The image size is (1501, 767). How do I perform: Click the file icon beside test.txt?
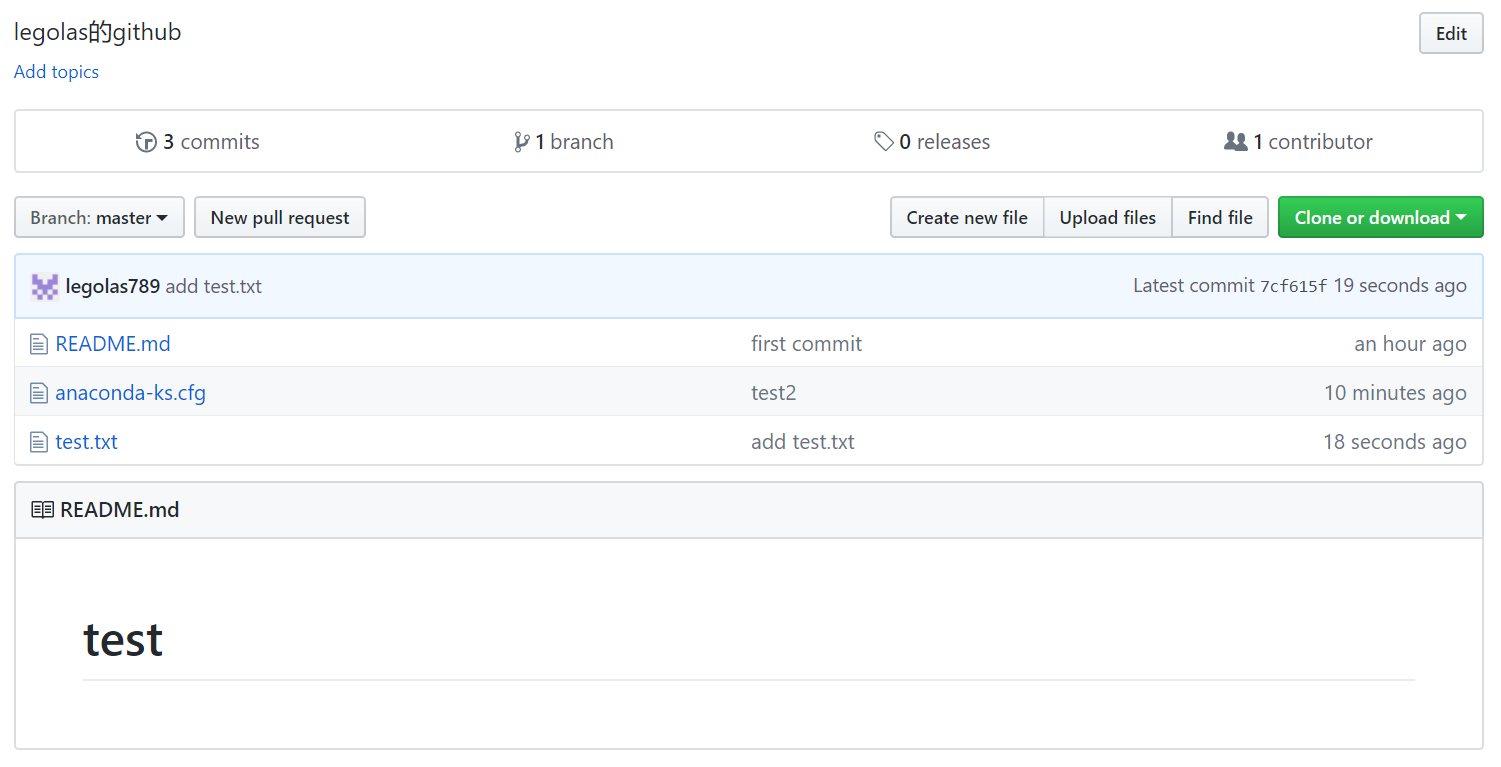pos(38,442)
